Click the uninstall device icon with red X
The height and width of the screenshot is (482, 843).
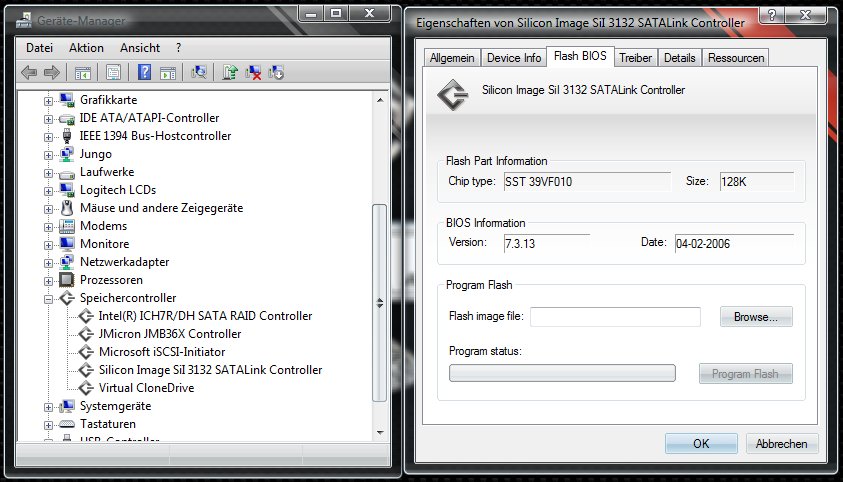[253, 73]
